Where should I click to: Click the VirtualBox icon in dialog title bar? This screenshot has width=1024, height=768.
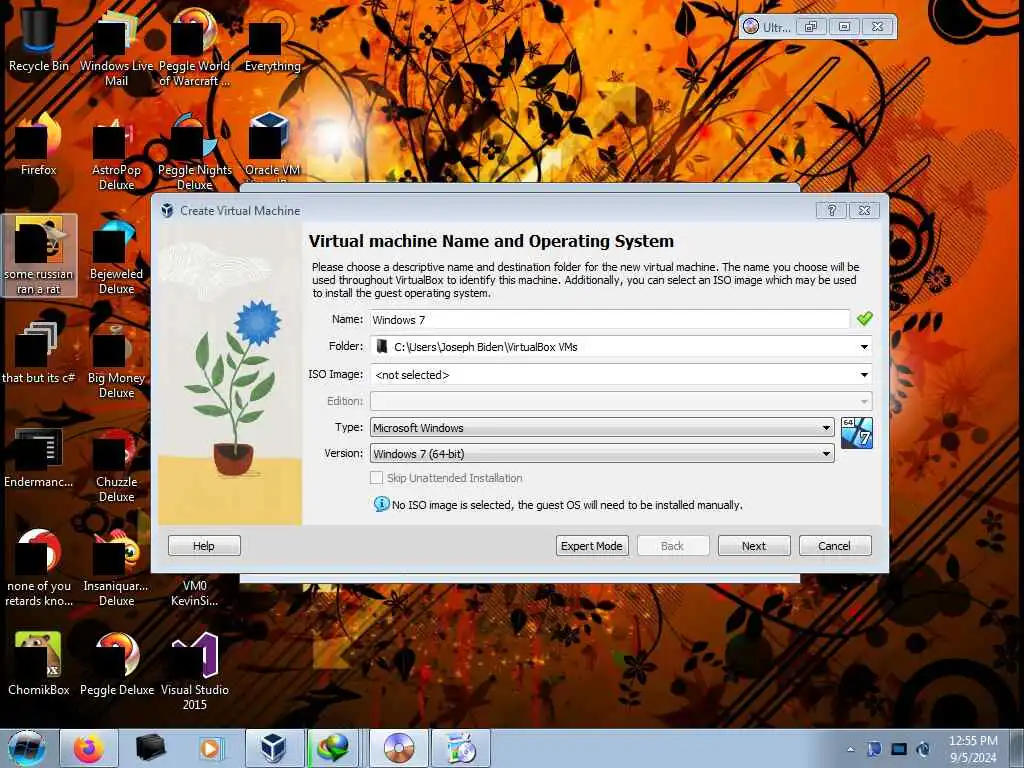167,210
